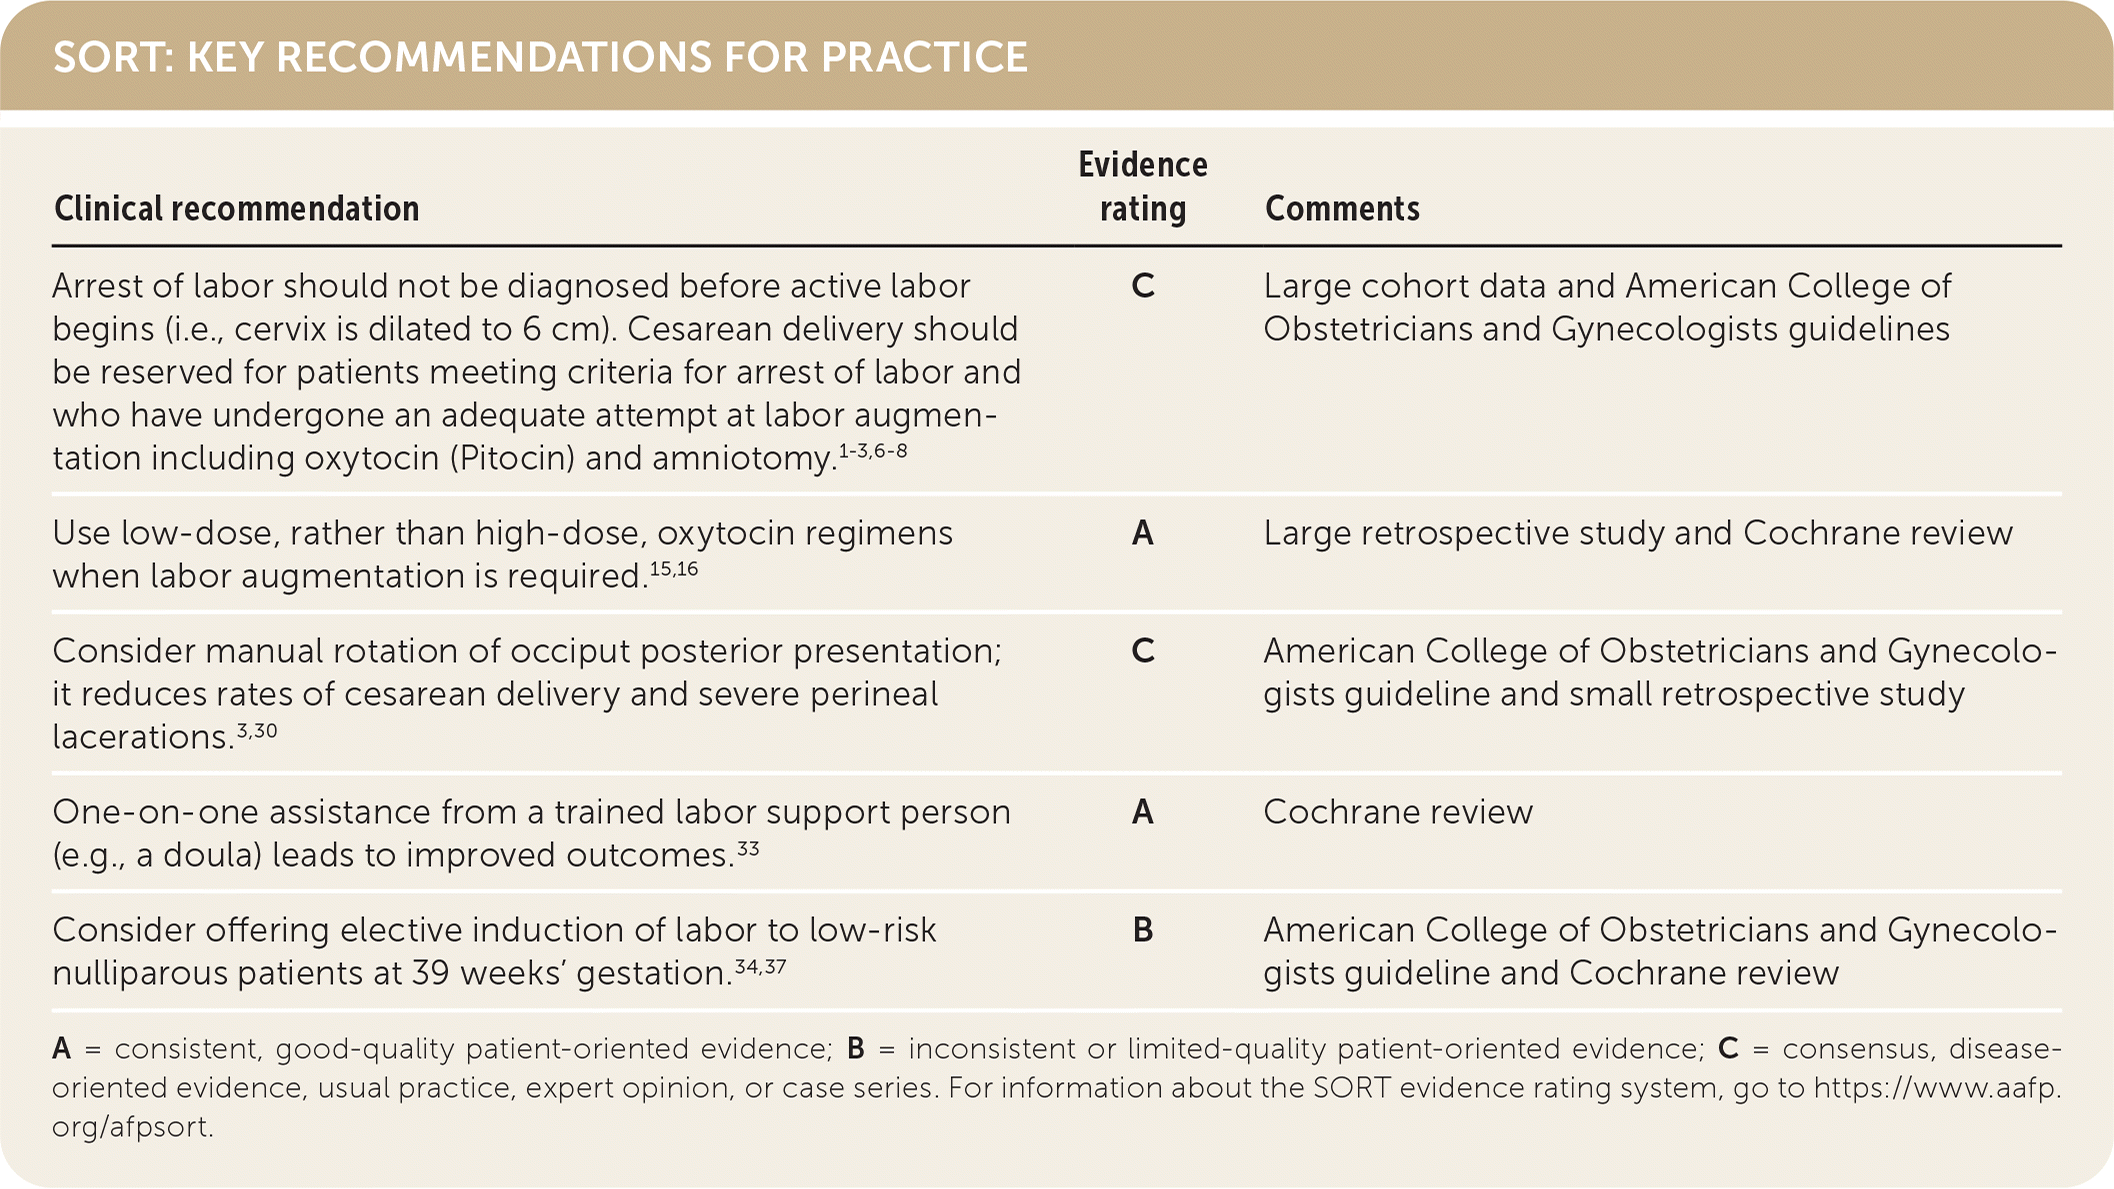
Task: Open reference 33 after improved outcomes
Action: pyautogui.click(x=748, y=849)
